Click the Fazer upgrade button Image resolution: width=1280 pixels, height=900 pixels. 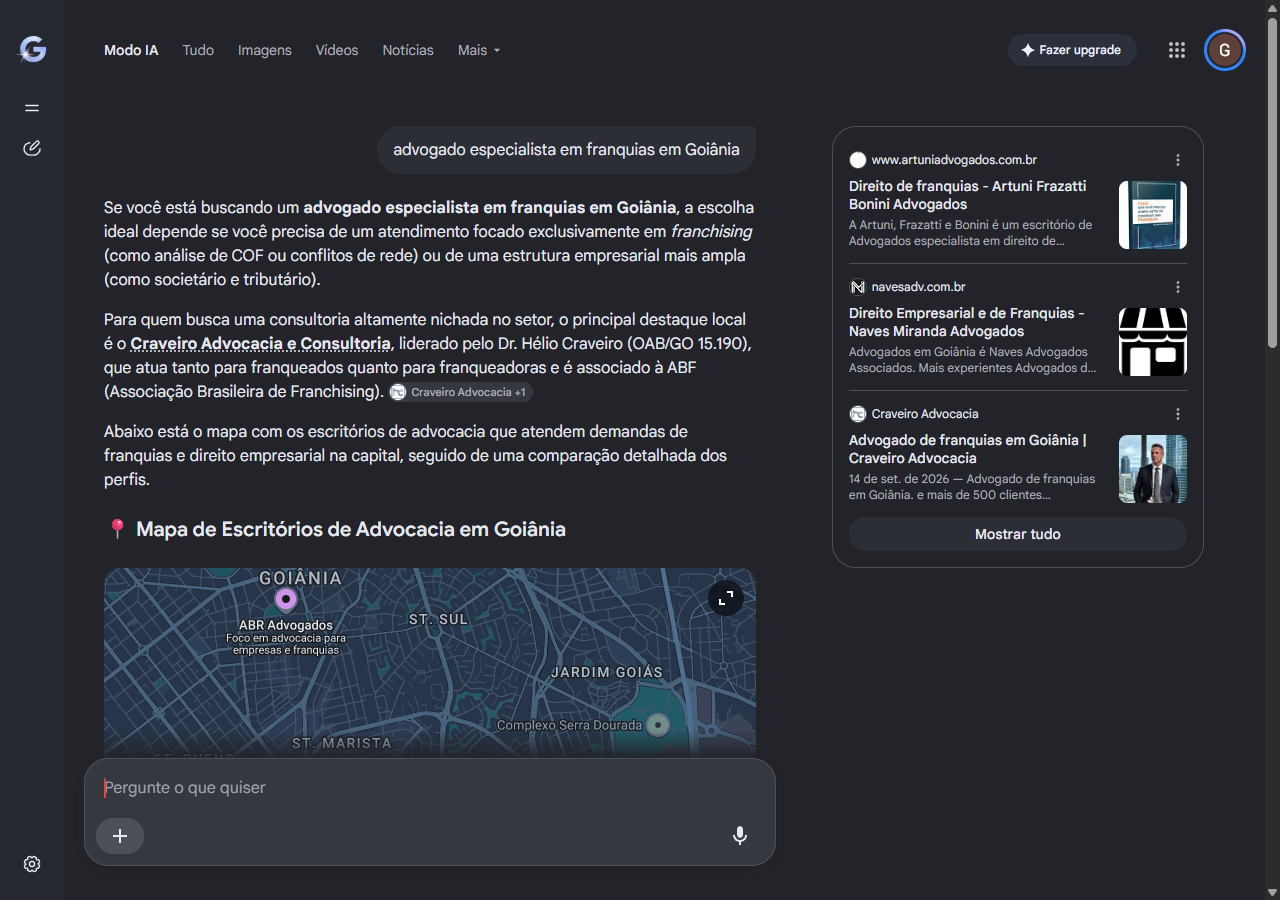tap(1072, 50)
